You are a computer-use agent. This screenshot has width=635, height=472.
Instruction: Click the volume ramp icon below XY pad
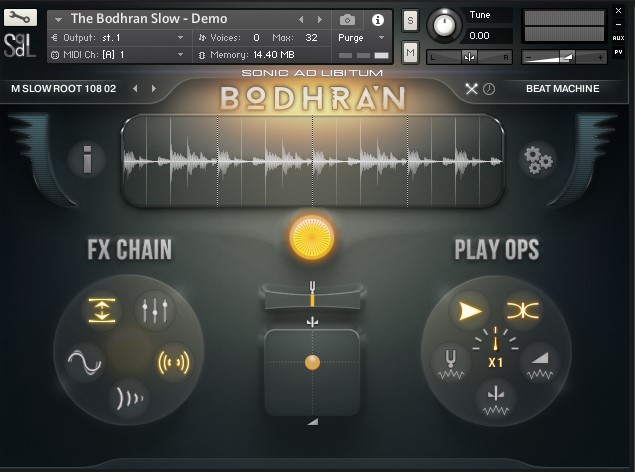click(313, 422)
